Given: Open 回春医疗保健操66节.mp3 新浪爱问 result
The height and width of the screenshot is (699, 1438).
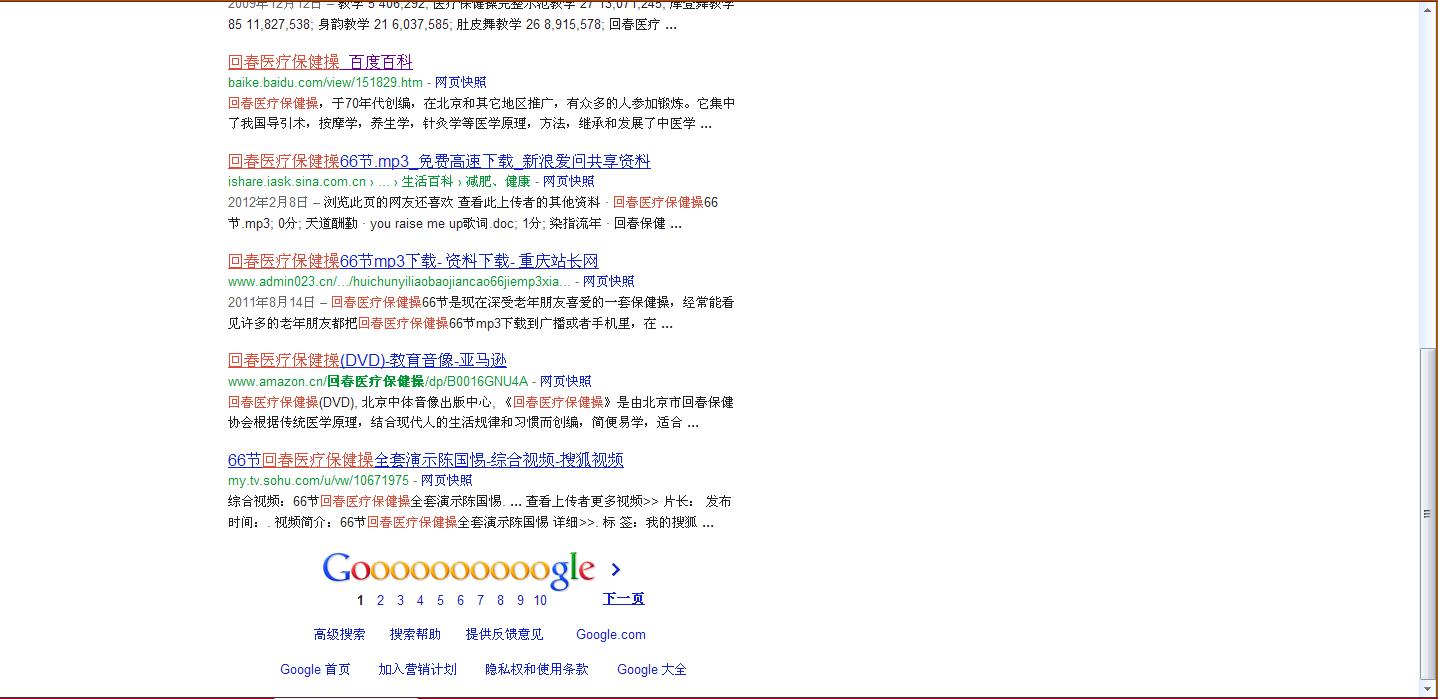Looking at the screenshot, I should point(439,161).
